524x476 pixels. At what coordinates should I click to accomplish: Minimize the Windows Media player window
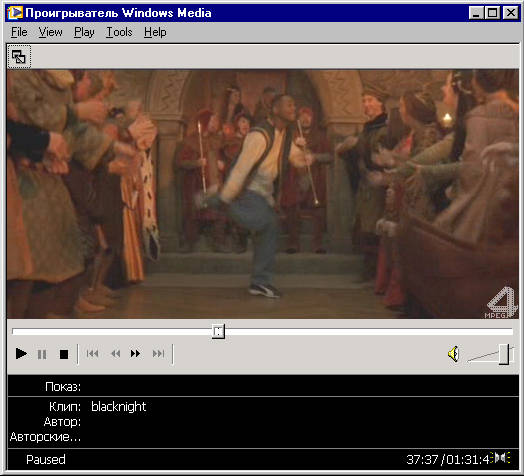pyautogui.click(x=476, y=13)
